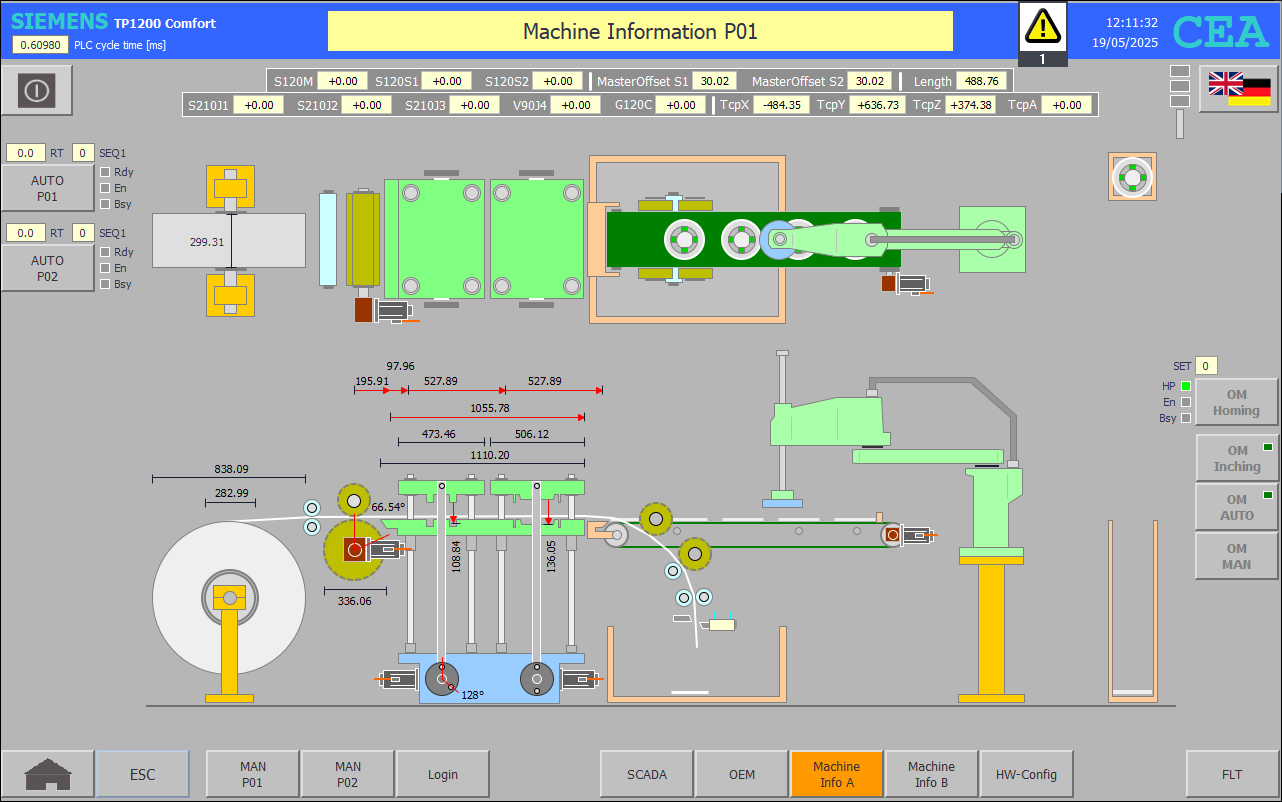Click the MasterOffset S1 value field
The width and height of the screenshot is (1282, 802).
pos(715,81)
